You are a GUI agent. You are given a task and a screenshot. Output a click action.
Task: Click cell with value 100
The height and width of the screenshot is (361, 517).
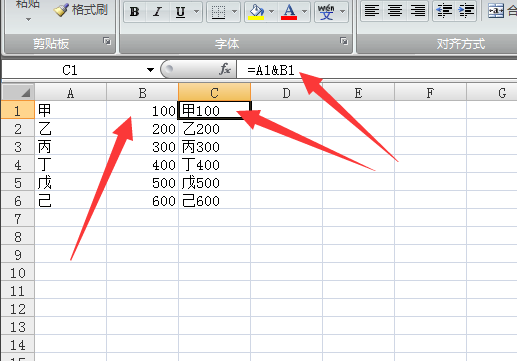pyautogui.click(x=142, y=110)
